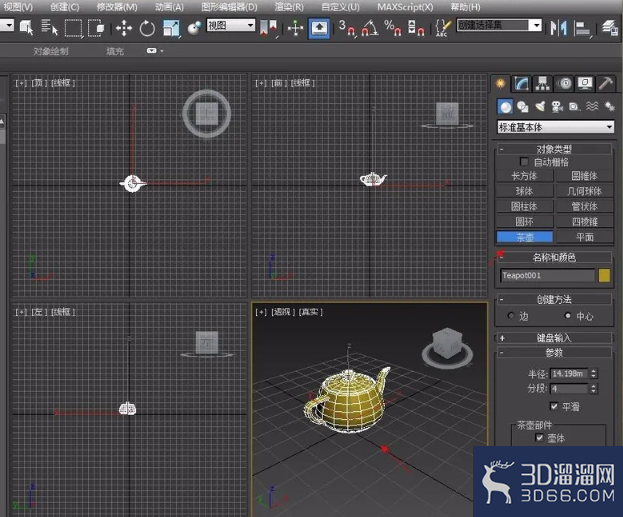Open the 修改器(M) menu

[117, 7]
